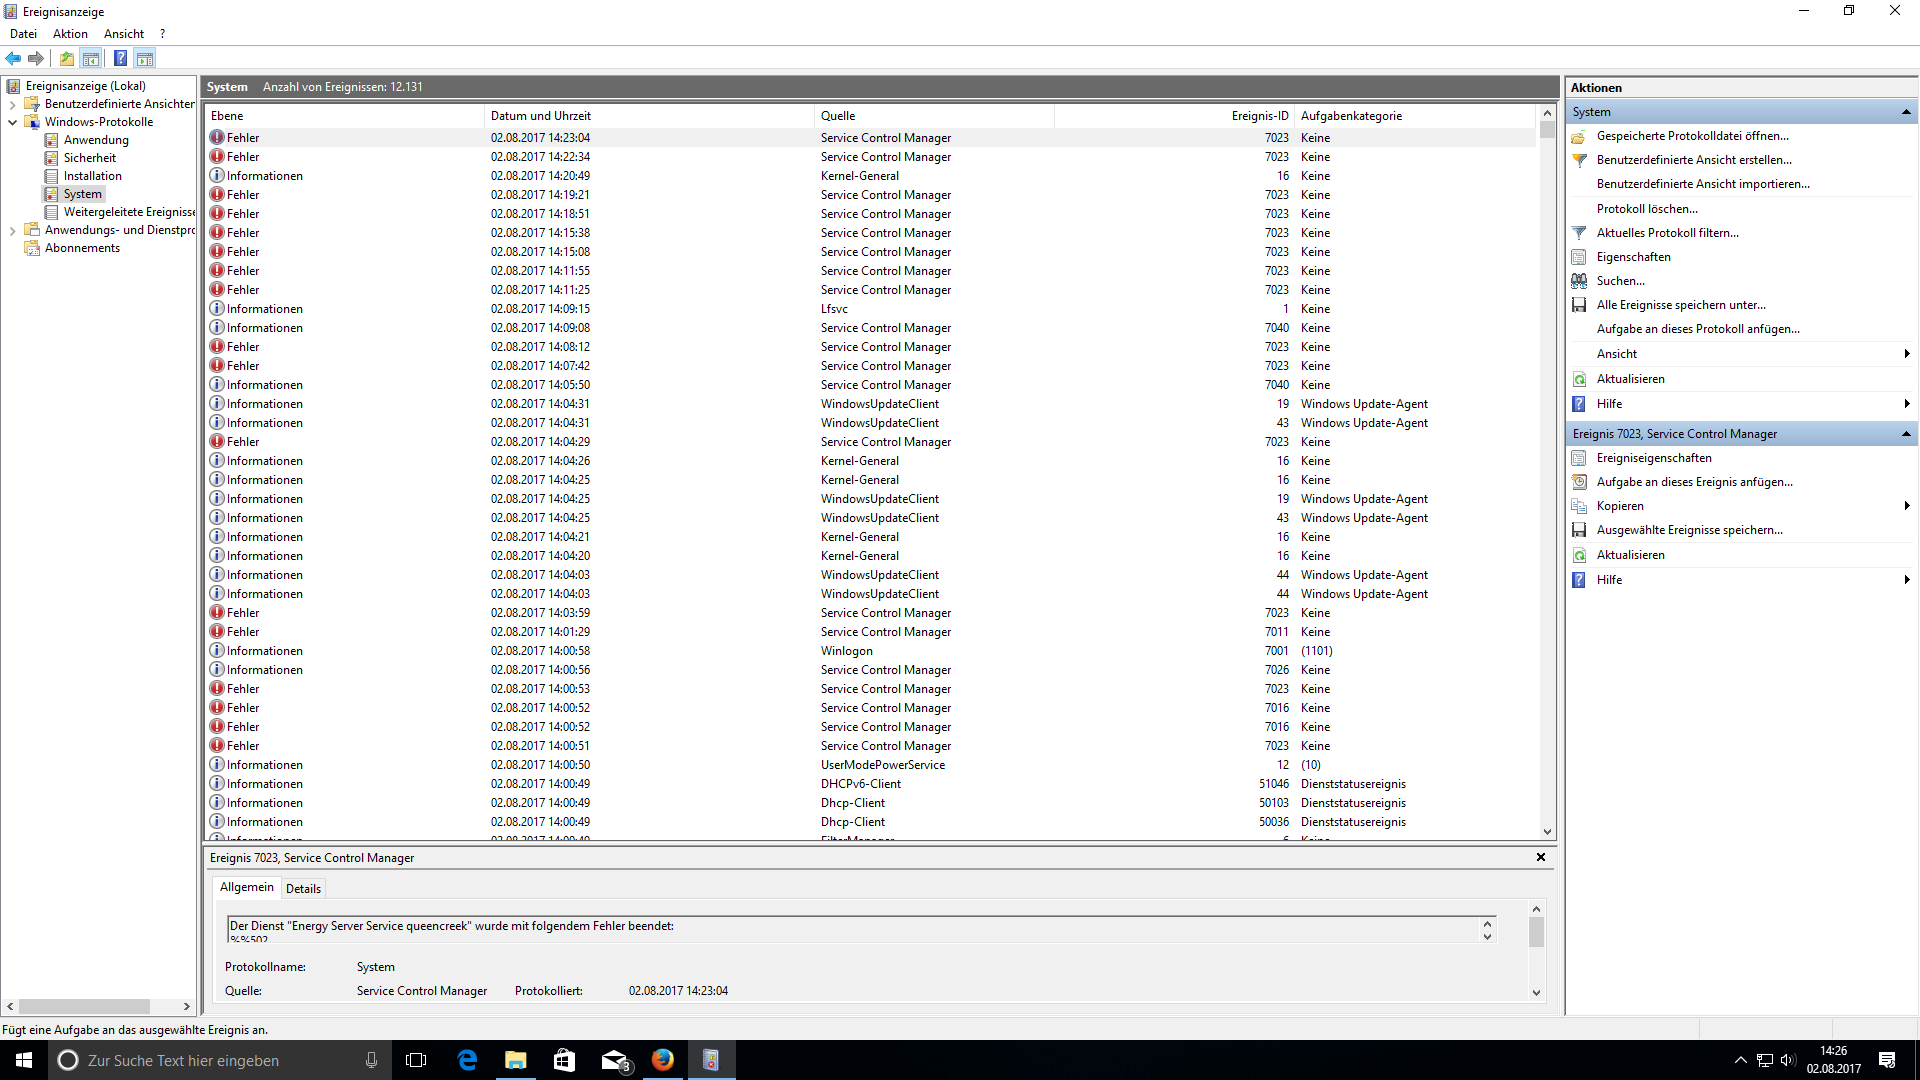
Task: Click Alle Ereignisse speichern unter floppy icon
Action: (x=1680, y=305)
